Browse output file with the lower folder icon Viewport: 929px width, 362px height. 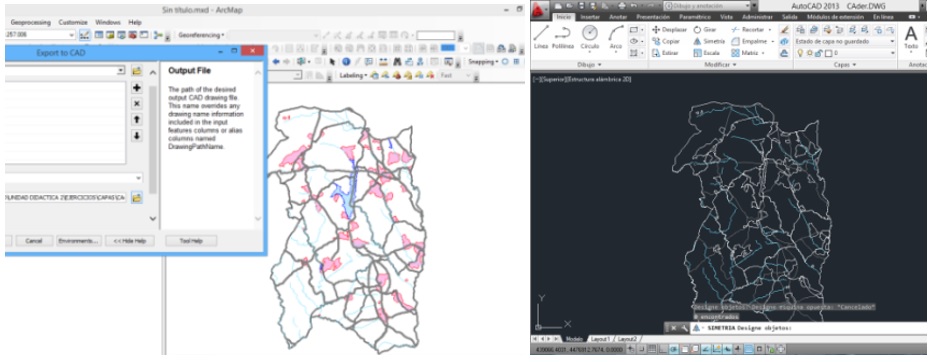pos(137,197)
